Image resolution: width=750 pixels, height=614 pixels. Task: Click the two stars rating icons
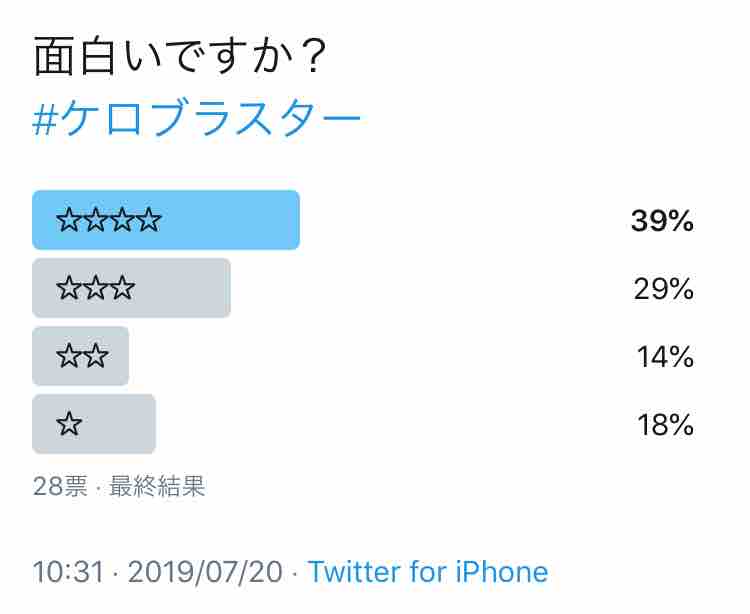(82, 356)
